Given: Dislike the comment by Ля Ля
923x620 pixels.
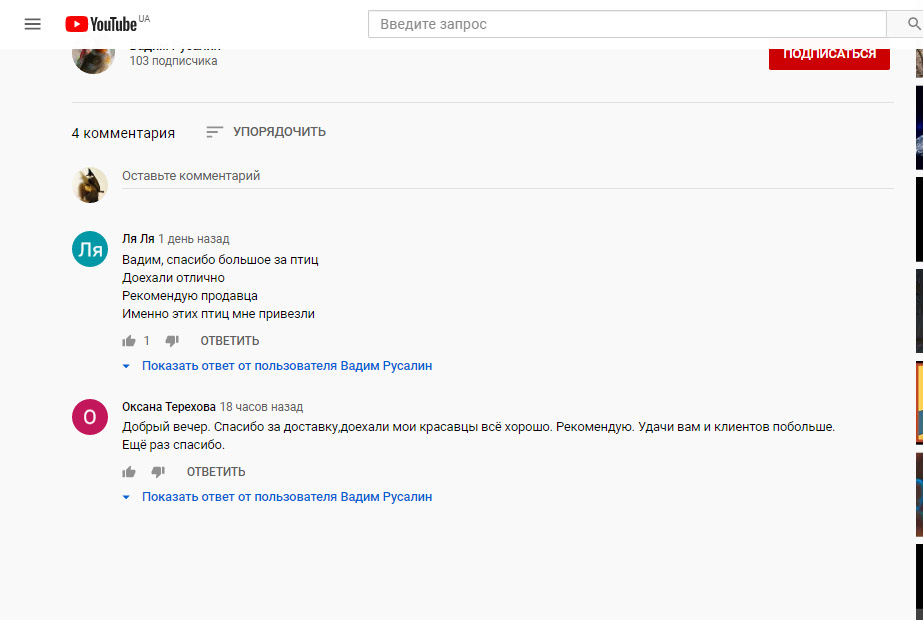Looking at the screenshot, I should [171, 341].
